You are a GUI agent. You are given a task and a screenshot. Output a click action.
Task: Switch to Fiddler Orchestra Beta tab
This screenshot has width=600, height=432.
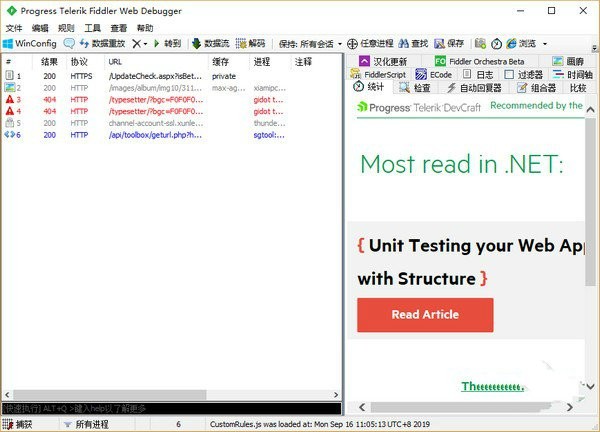coord(479,61)
